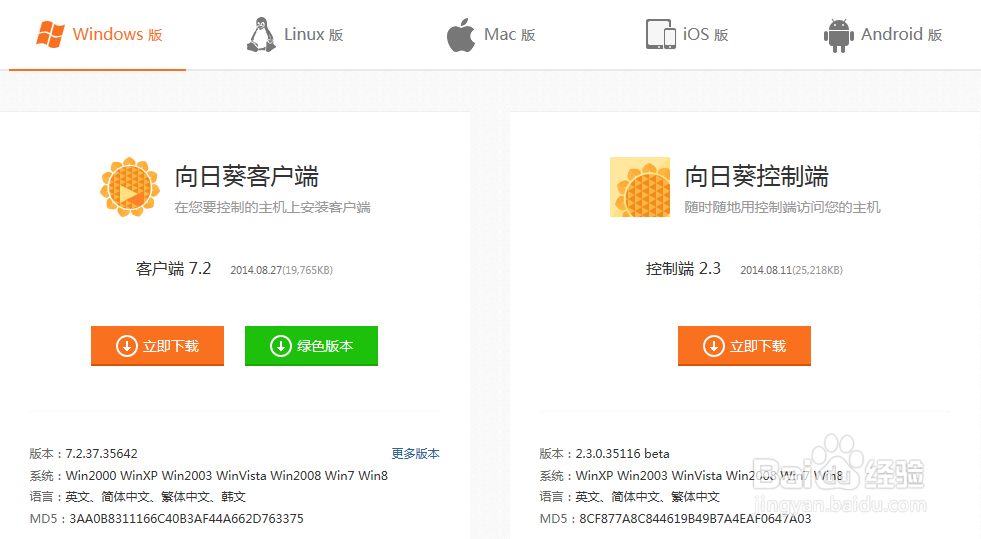
Task: Click version text 7.2.37.35642
Action: [101, 453]
